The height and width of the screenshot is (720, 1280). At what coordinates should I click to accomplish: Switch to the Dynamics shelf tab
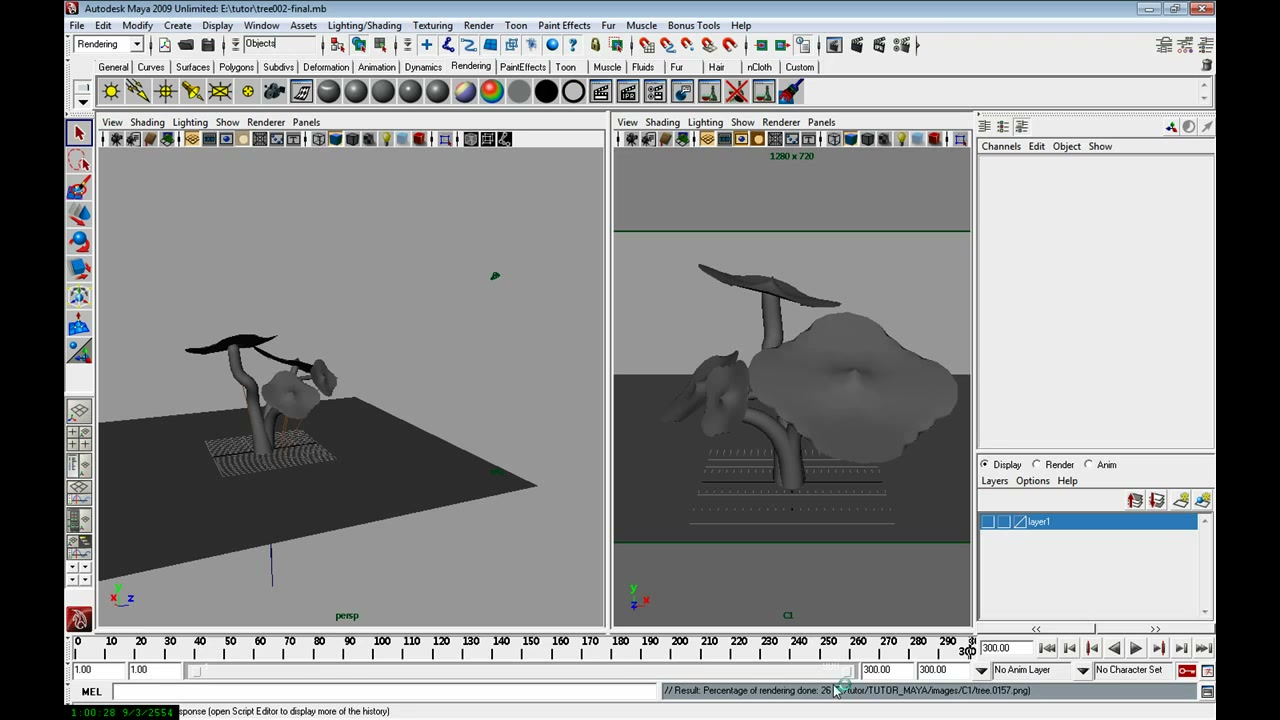[x=423, y=67]
